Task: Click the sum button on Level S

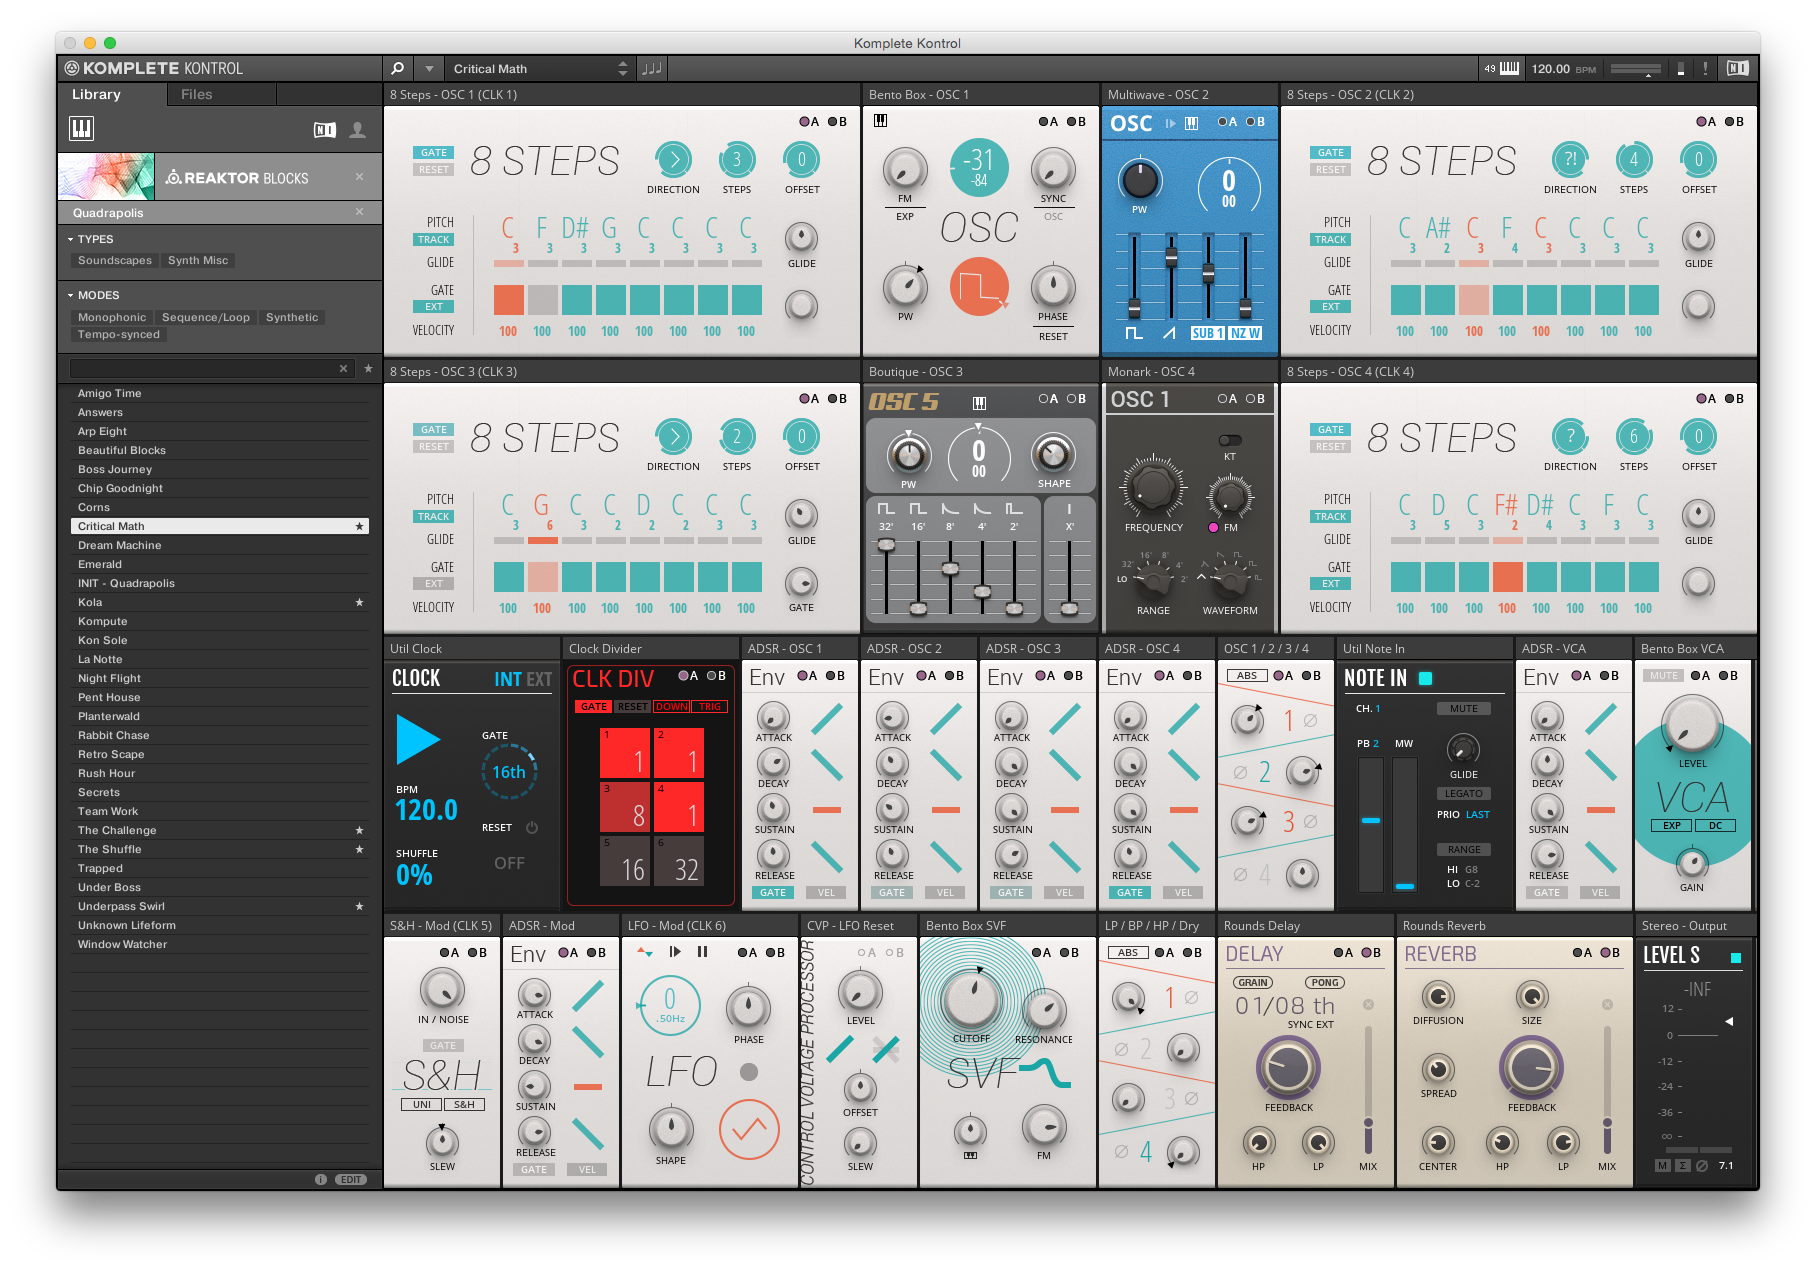Action: (x=1683, y=1166)
